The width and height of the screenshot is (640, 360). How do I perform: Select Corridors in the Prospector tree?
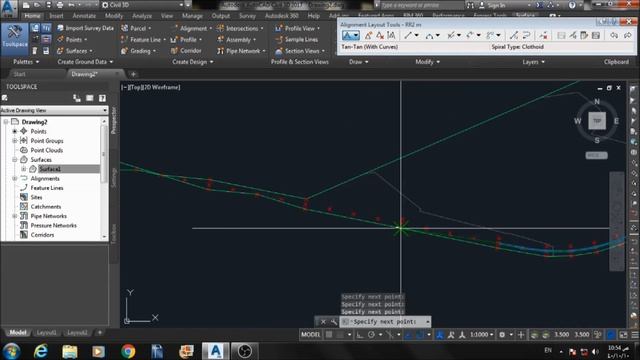tap(42, 235)
